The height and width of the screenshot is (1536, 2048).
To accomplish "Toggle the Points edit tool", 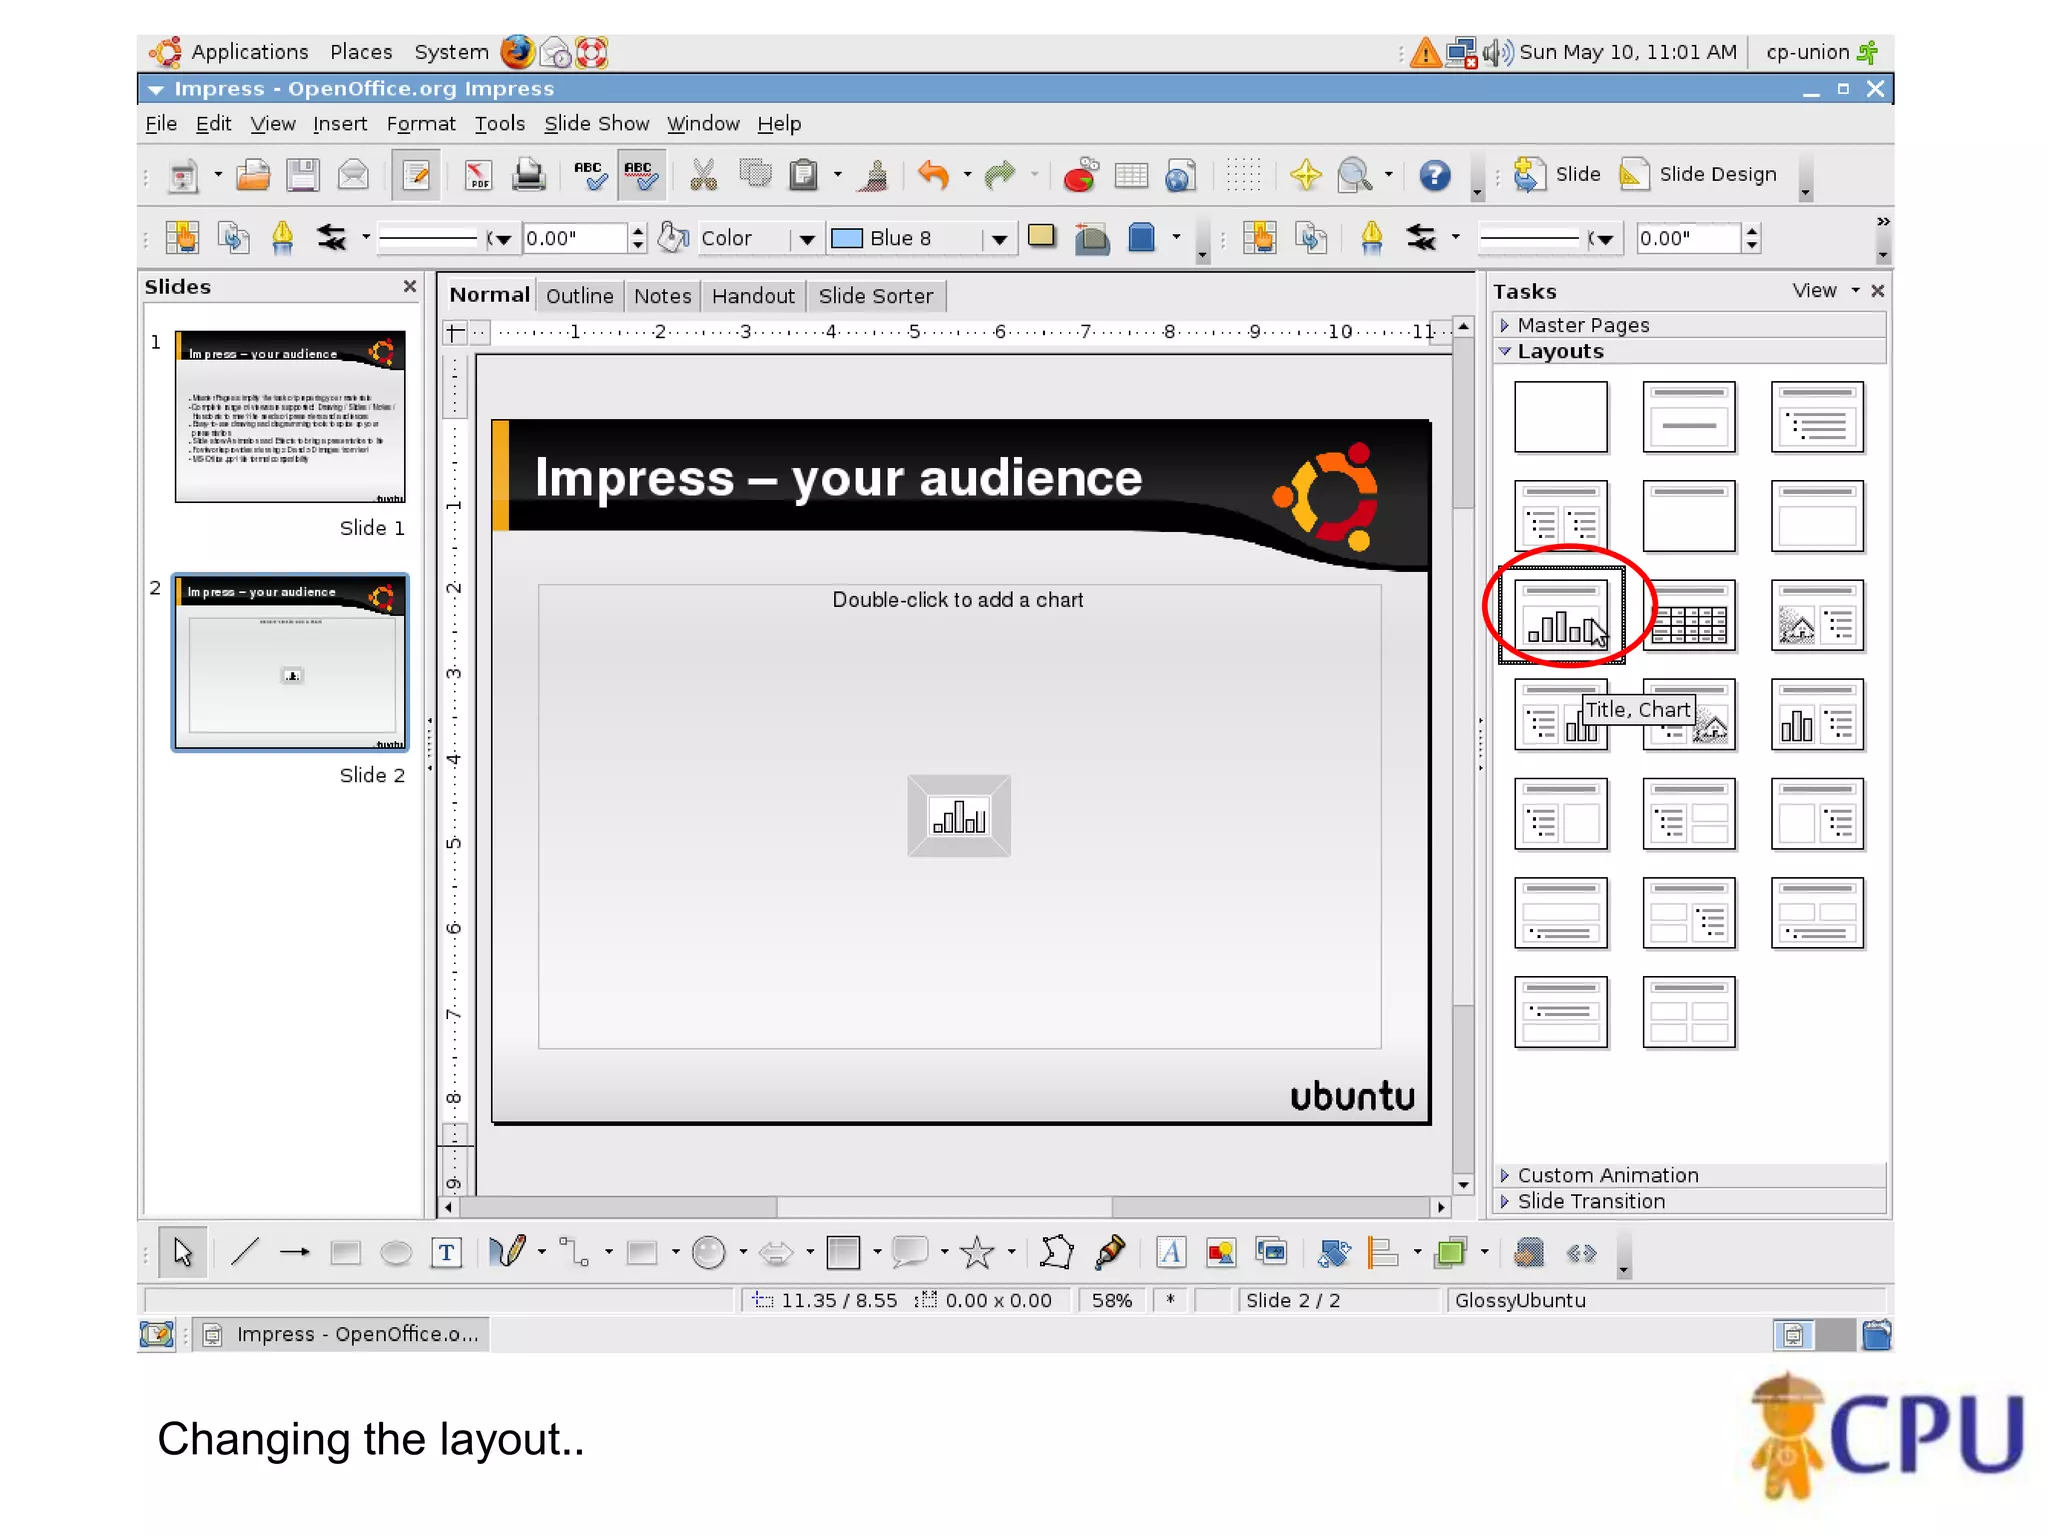I will [x=1056, y=1252].
